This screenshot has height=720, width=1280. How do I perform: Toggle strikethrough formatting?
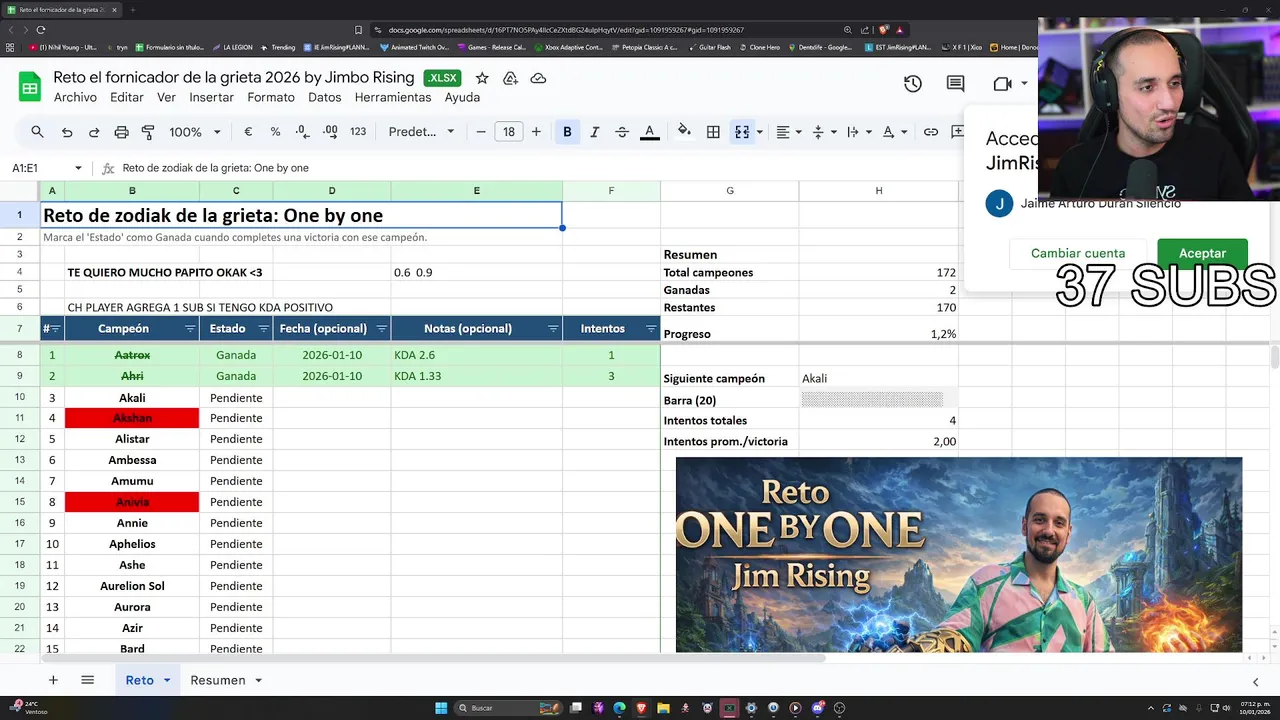coord(622,132)
